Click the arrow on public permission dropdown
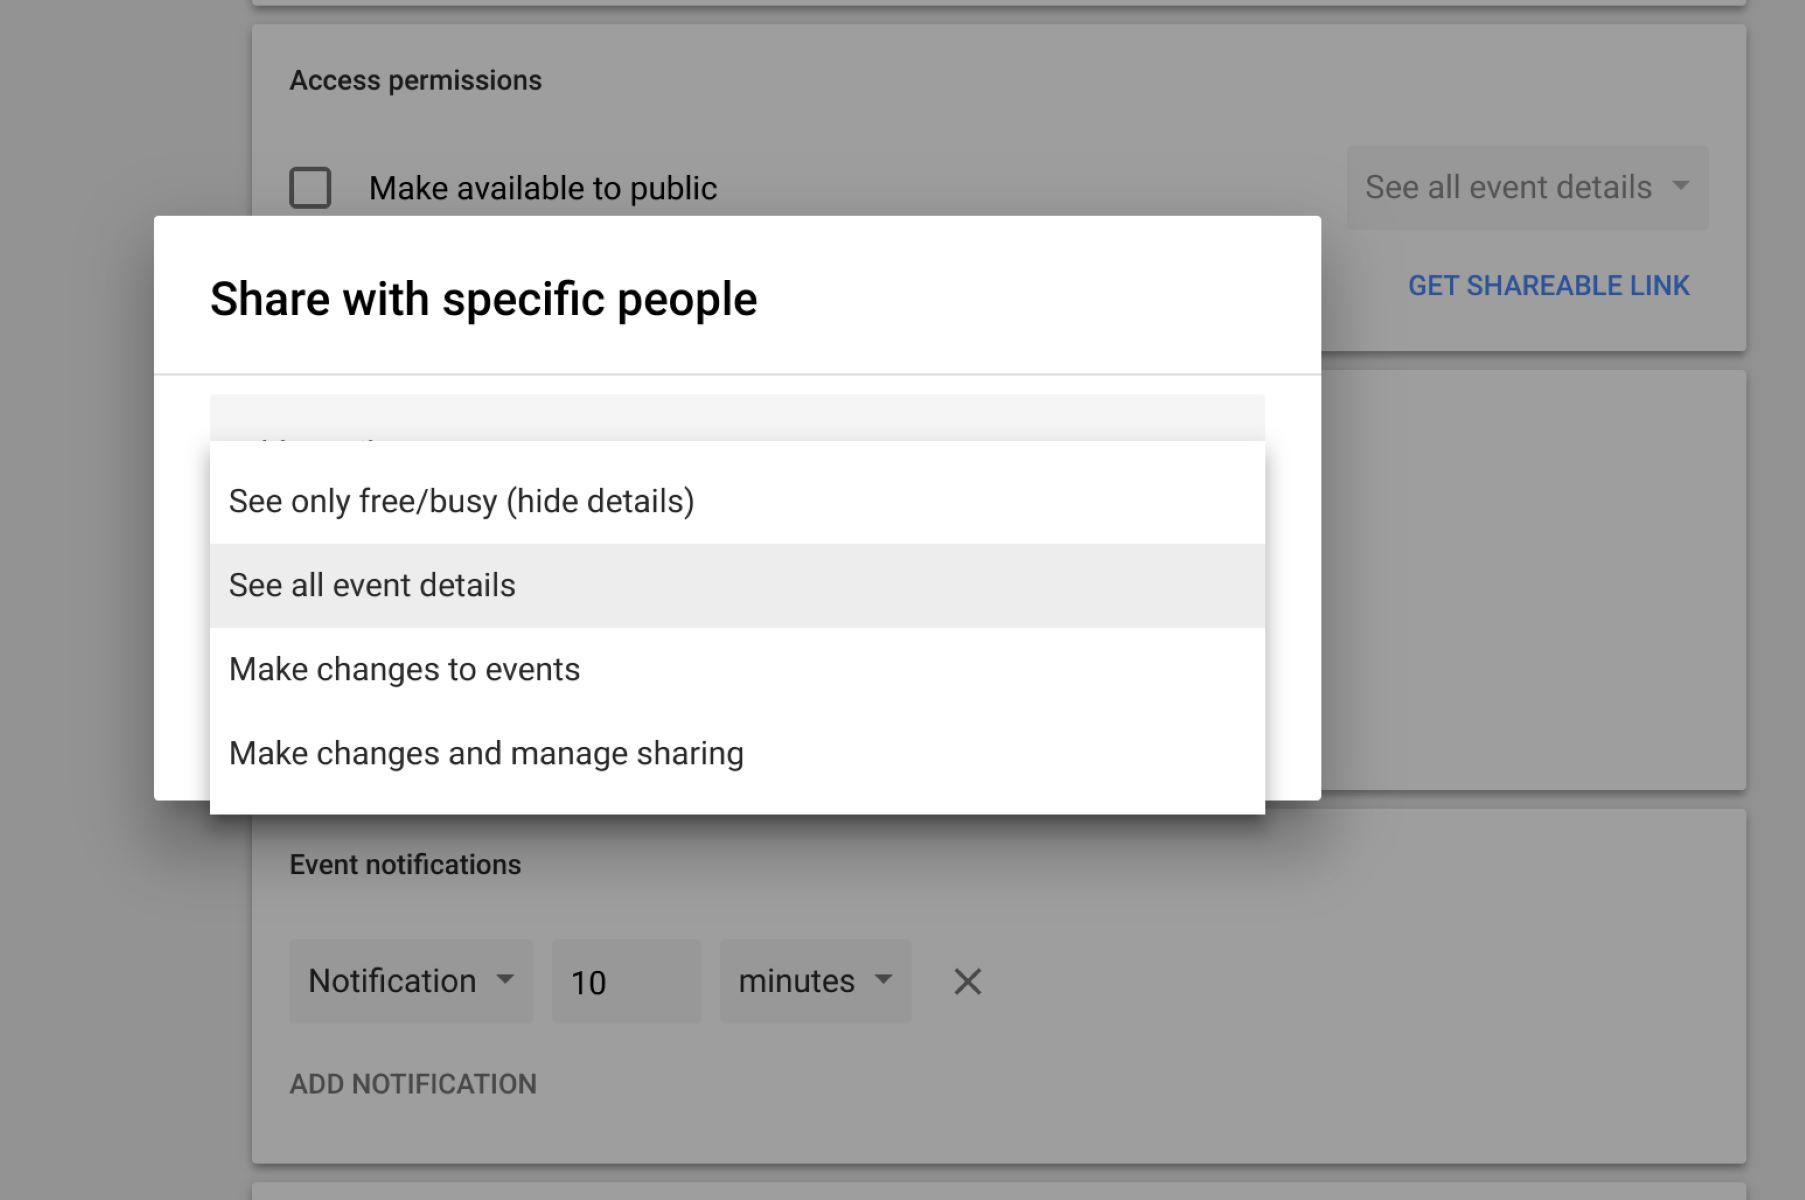 click(x=1681, y=186)
